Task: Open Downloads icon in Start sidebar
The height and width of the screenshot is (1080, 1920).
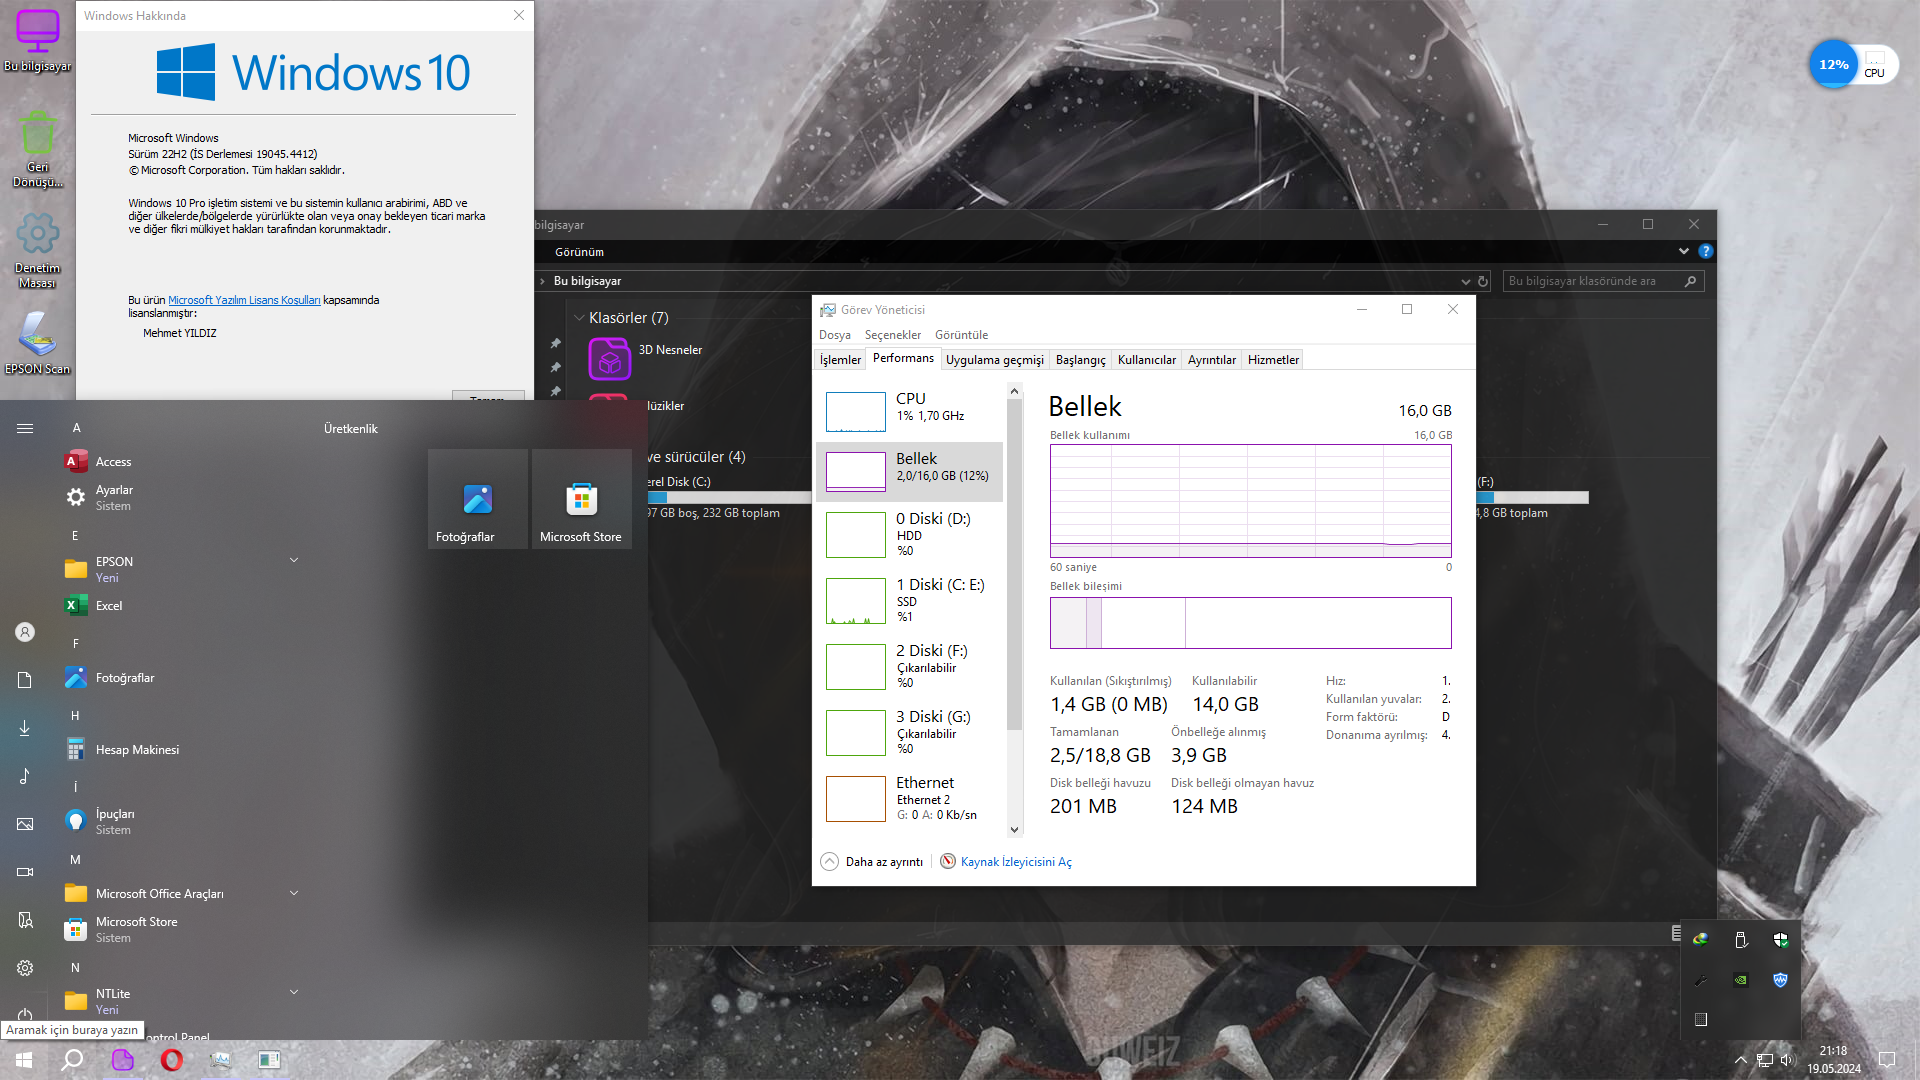Action: [25, 728]
